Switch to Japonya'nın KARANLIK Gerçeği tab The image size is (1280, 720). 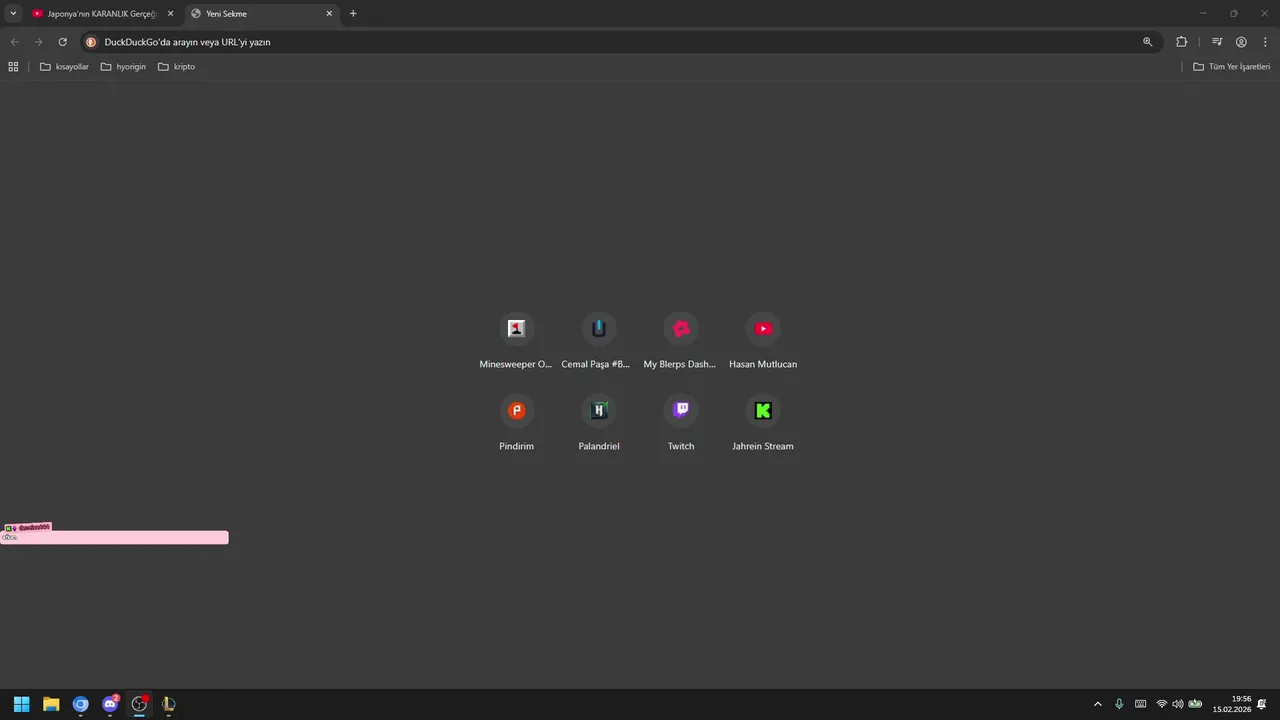101,14
